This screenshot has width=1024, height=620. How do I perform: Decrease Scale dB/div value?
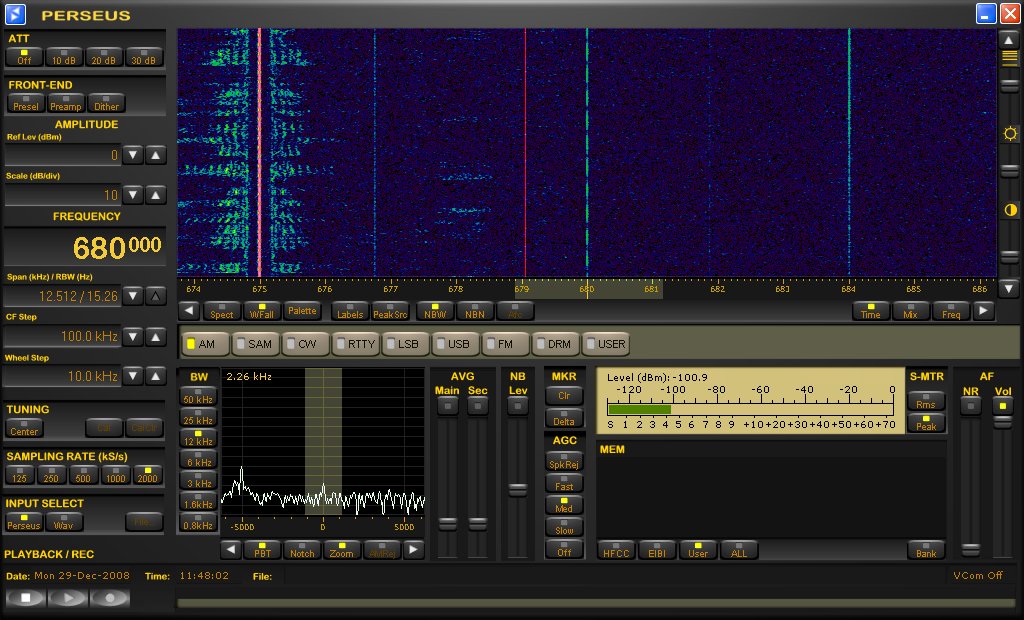[133, 195]
